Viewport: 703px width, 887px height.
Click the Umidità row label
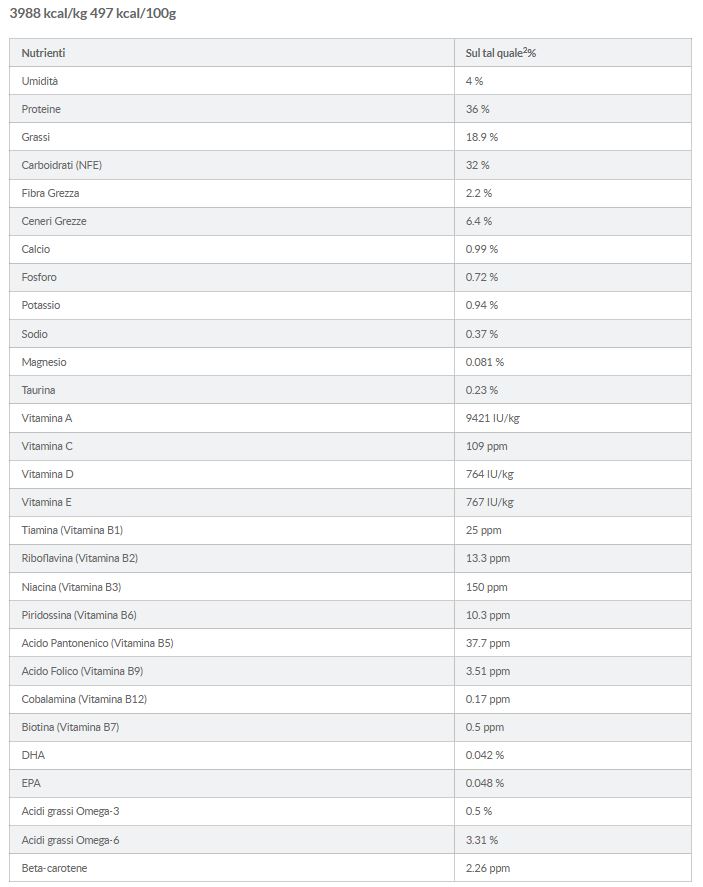[40, 81]
